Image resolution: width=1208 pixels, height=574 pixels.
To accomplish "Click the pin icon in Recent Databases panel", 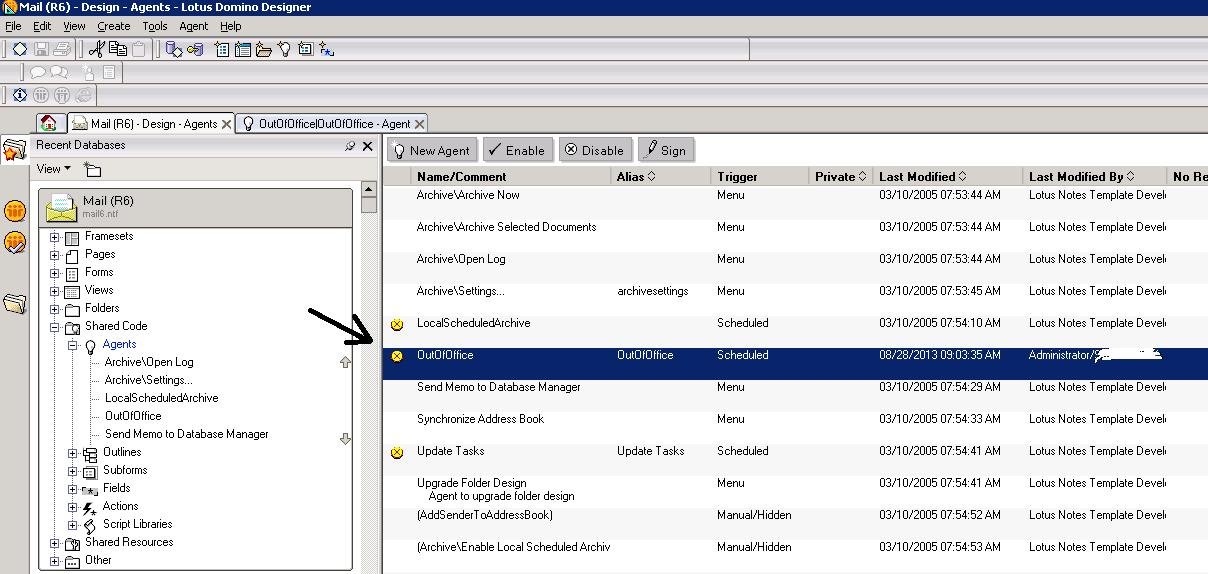I will pos(349,146).
